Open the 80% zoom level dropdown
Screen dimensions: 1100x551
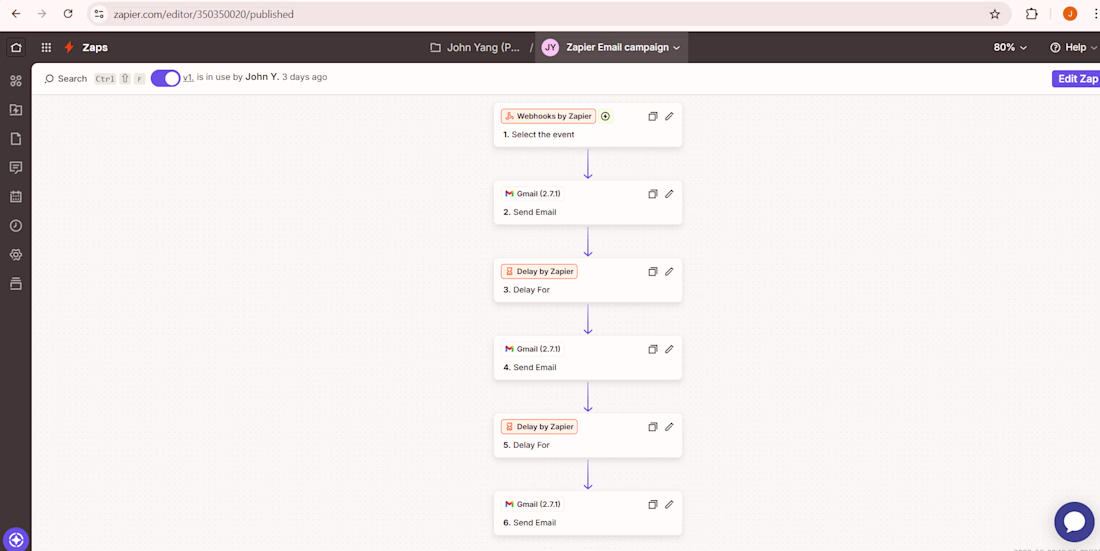pos(1010,48)
